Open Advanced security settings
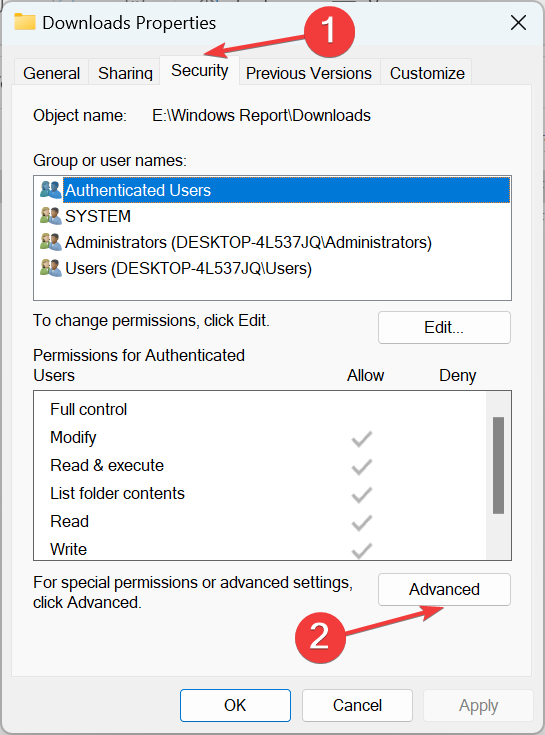This screenshot has width=545, height=735. coord(444,589)
